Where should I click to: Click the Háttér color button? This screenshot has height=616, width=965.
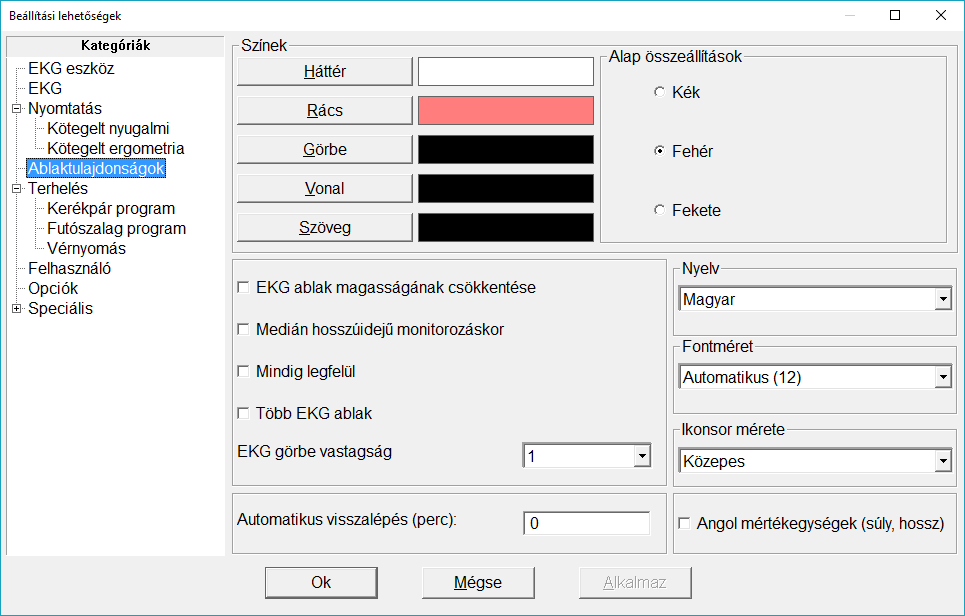pos(325,71)
